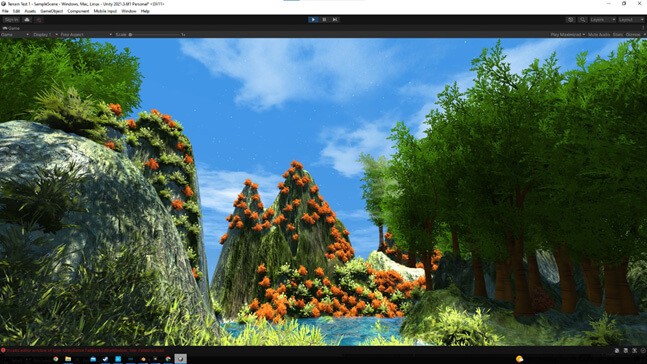Viewport: 647px width, 364px height.
Task: Open the Game view mode dropdown
Action: (15, 35)
